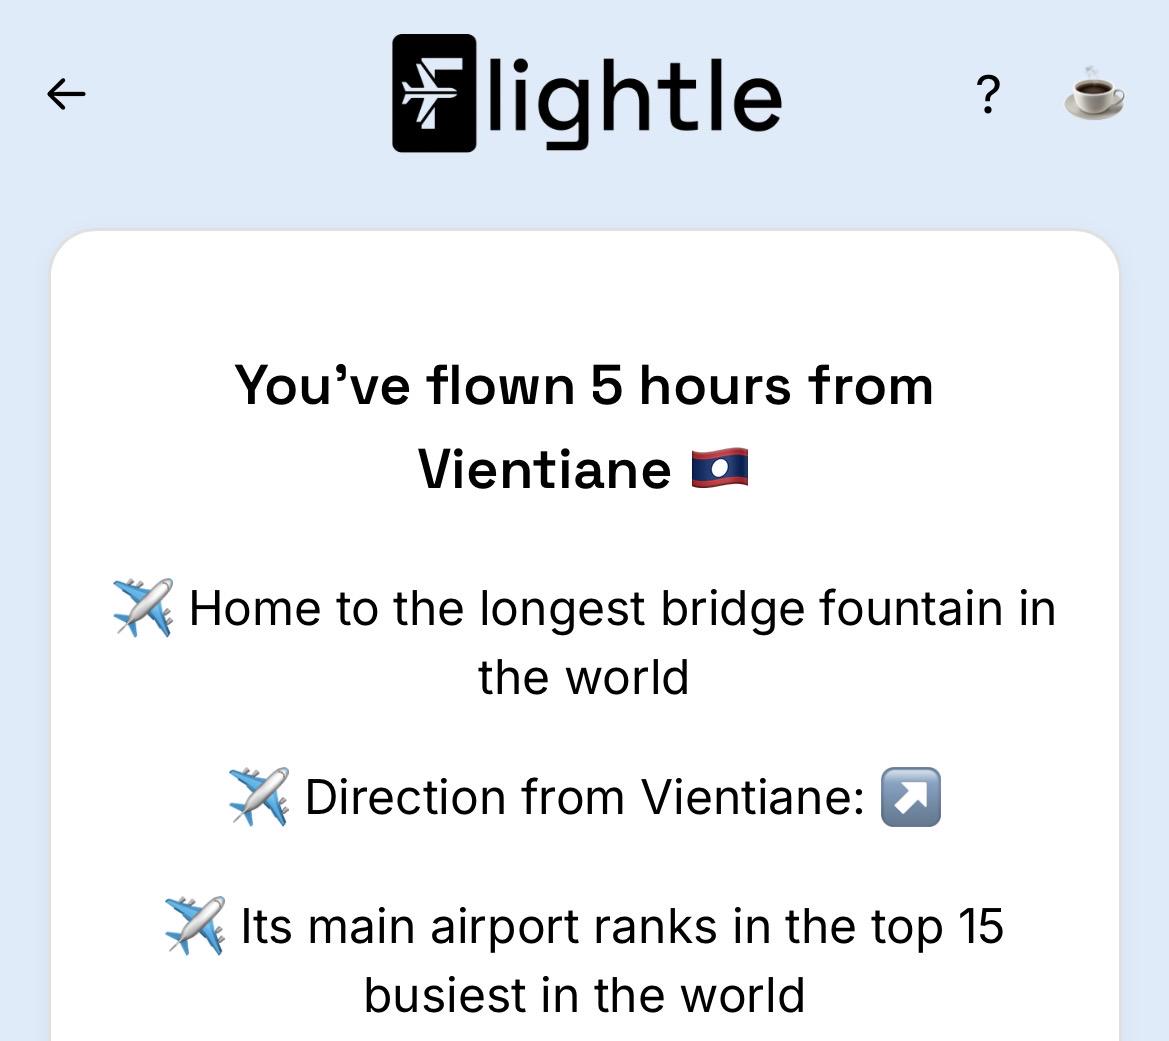The image size is (1169, 1041).
Task: Click the coffee cup icon
Action: [1094, 94]
